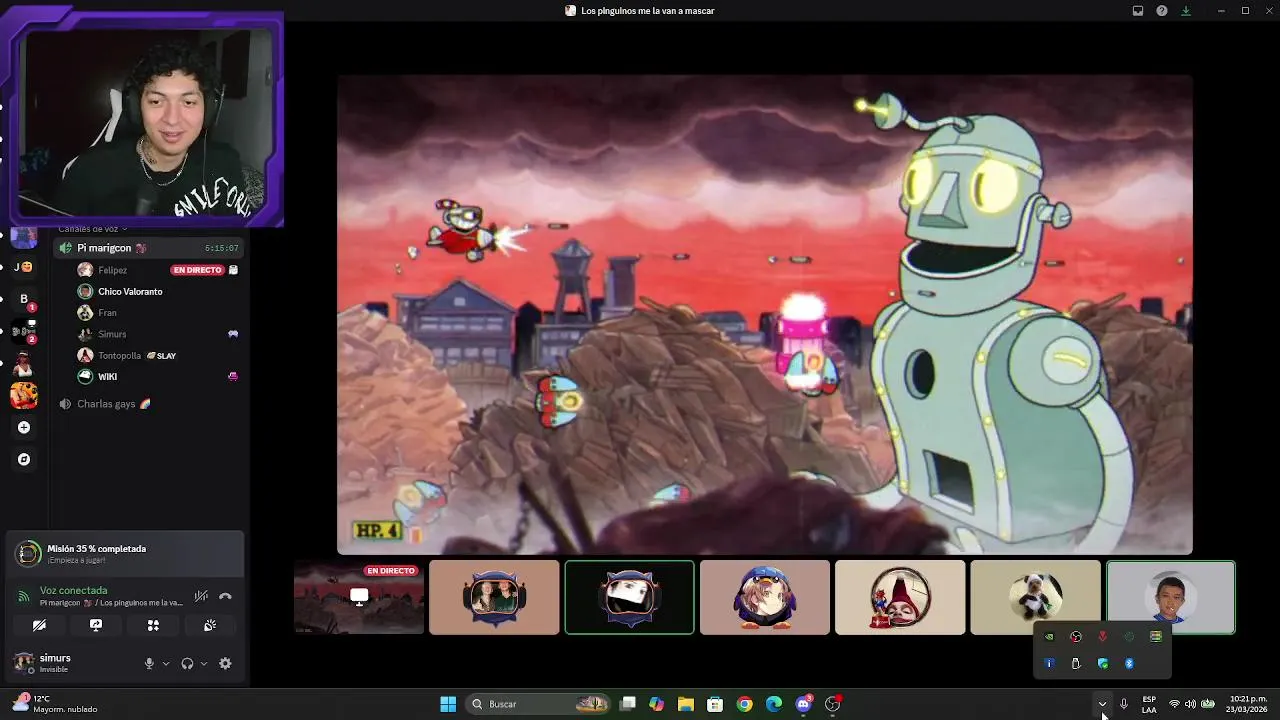Image resolution: width=1280 pixels, height=720 pixels.
Task: Open Wi-Fi network icon in system tray
Action: coord(1174,704)
